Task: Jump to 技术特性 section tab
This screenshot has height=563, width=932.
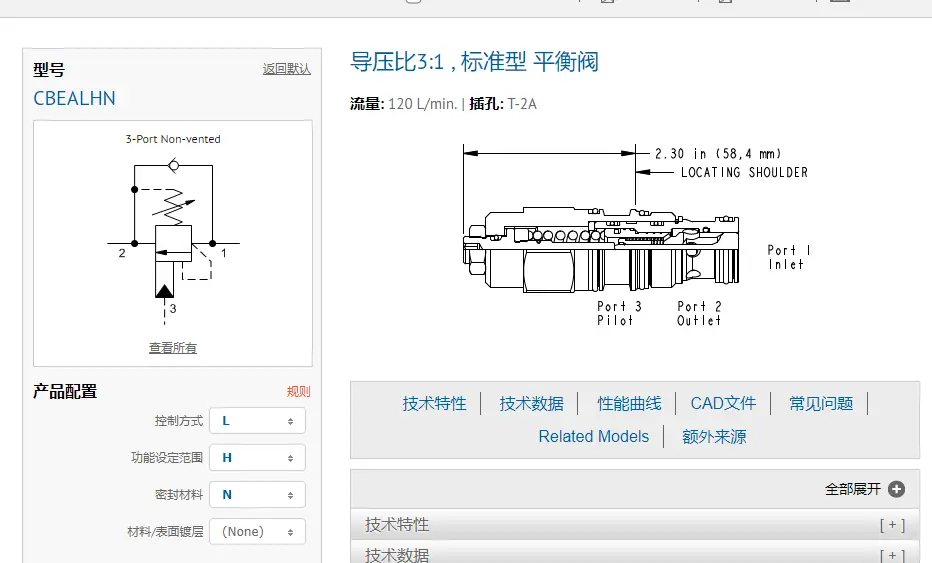Action: [434, 404]
